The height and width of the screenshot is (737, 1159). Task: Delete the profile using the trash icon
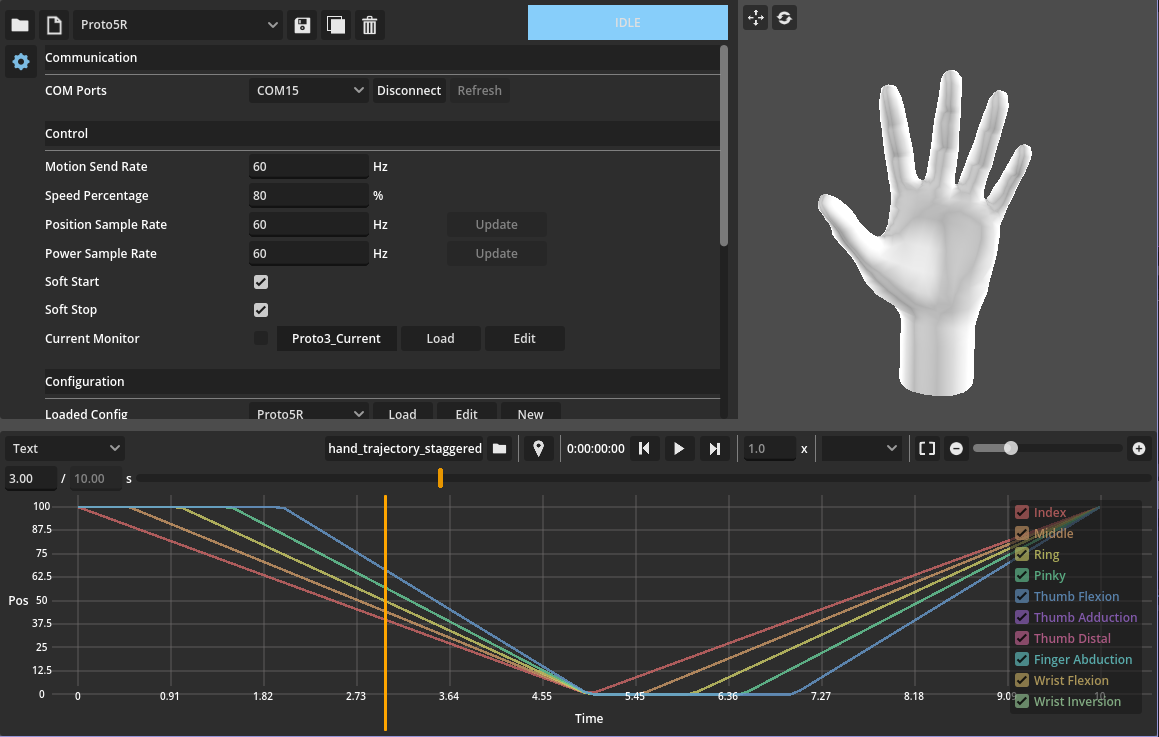point(370,25)
